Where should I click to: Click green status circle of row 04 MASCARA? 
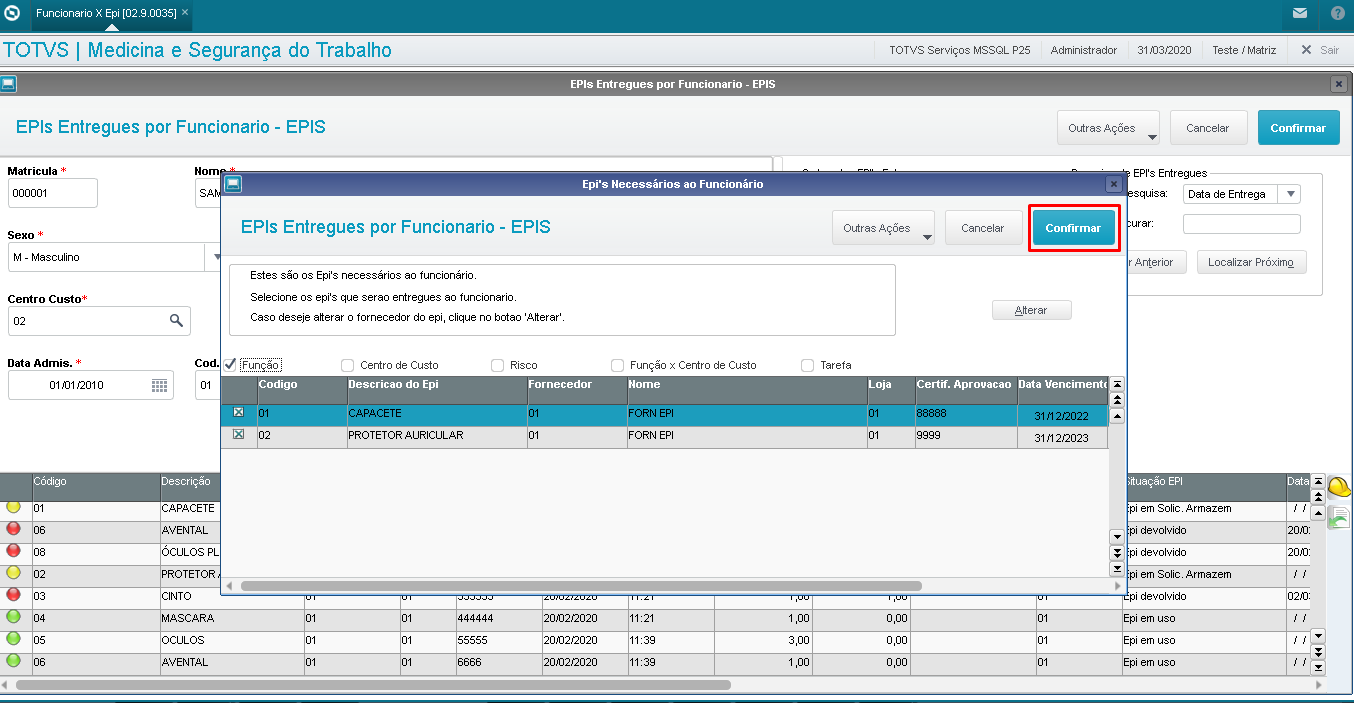14,617
